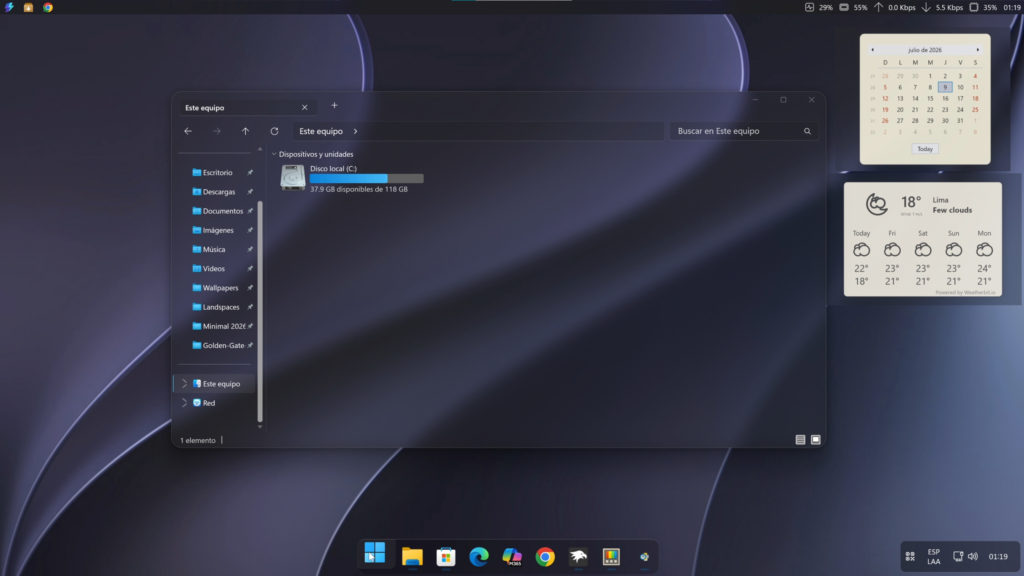Launch Microsoft Store from the taskbar
Image resolution: width=1024 pixels, height=576 pixels.
tap(446, 556)
